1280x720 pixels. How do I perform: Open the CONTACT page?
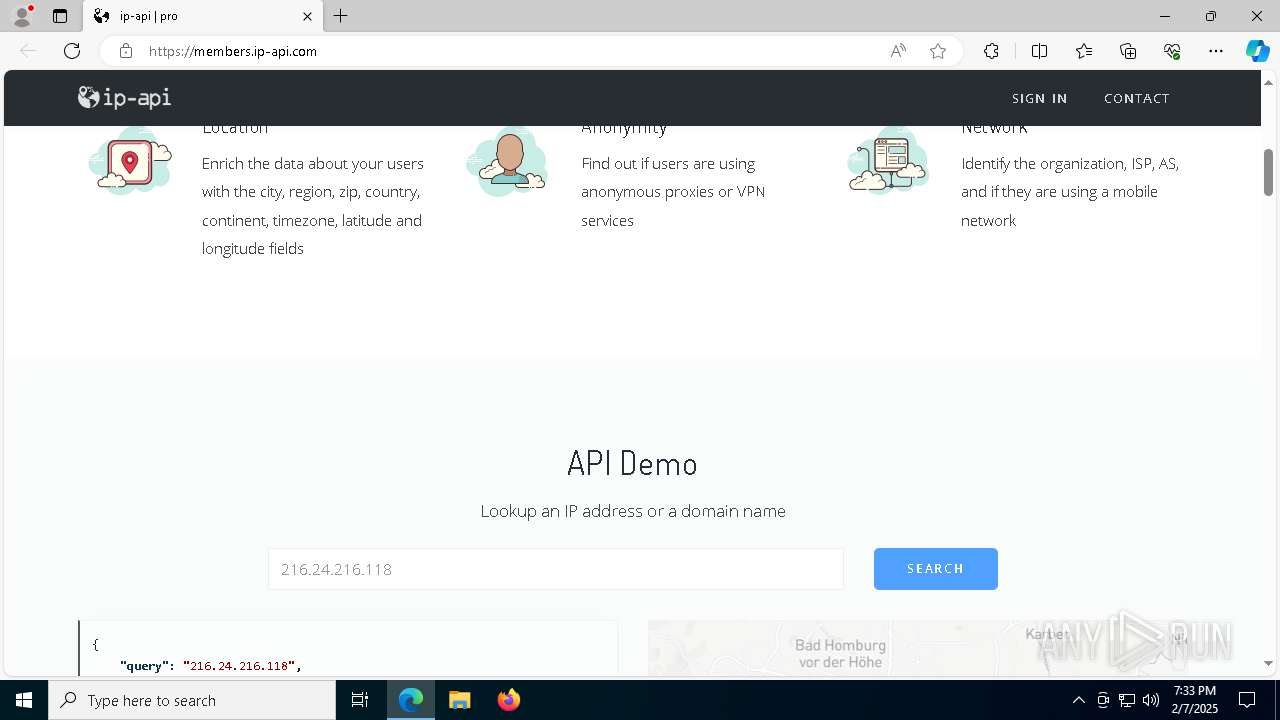[1136, 98]
